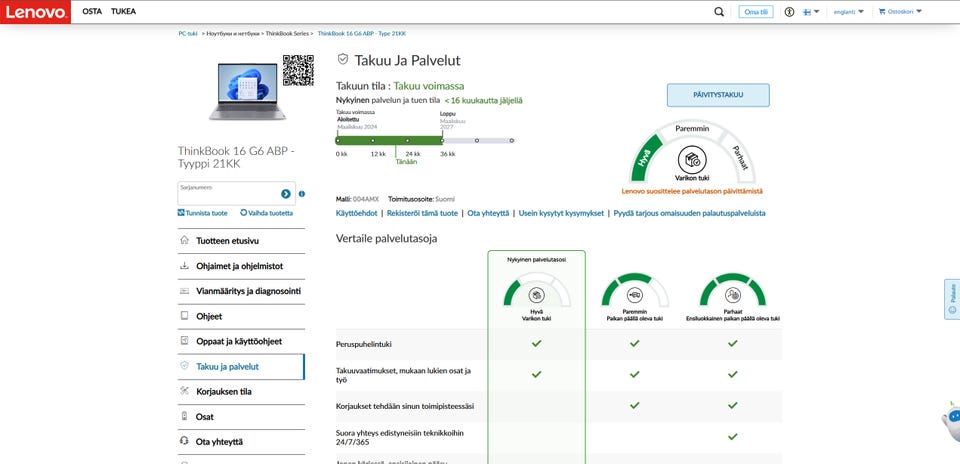Expand the englanti language dropdown
Image resolution: width=960 pixels, height=464 pixels.
849,12
